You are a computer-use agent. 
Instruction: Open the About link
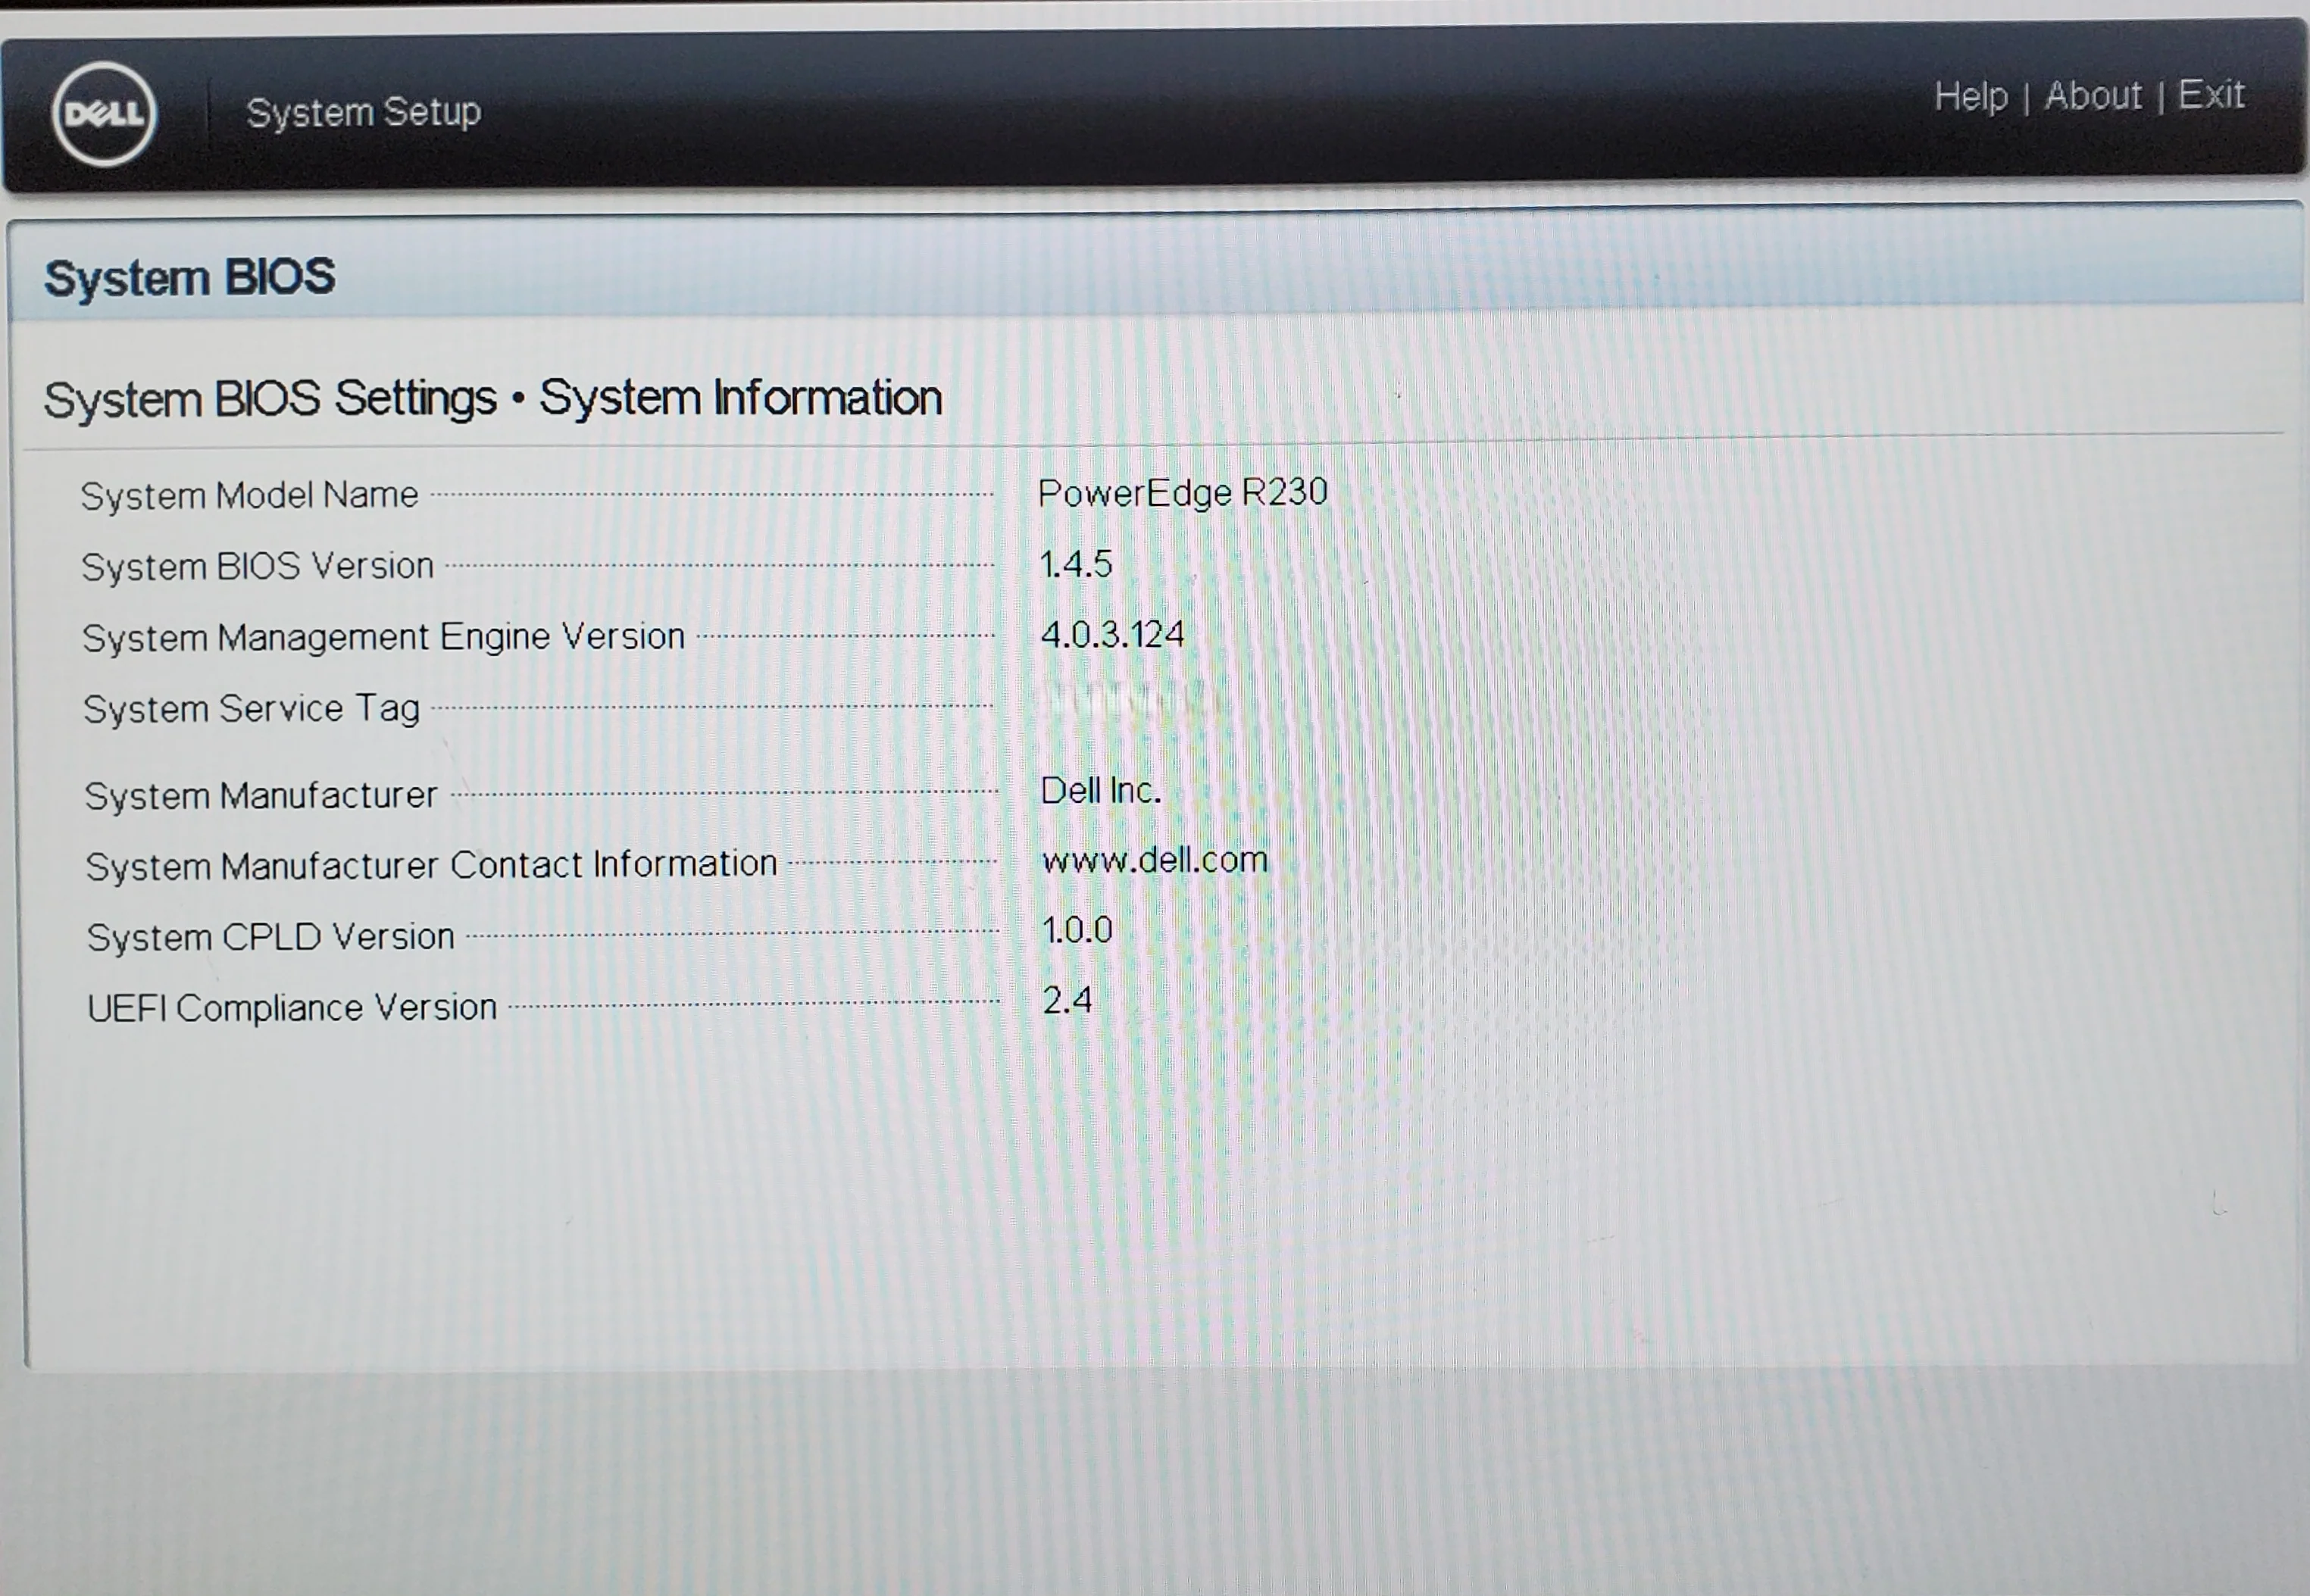[x=2093, y=96]
